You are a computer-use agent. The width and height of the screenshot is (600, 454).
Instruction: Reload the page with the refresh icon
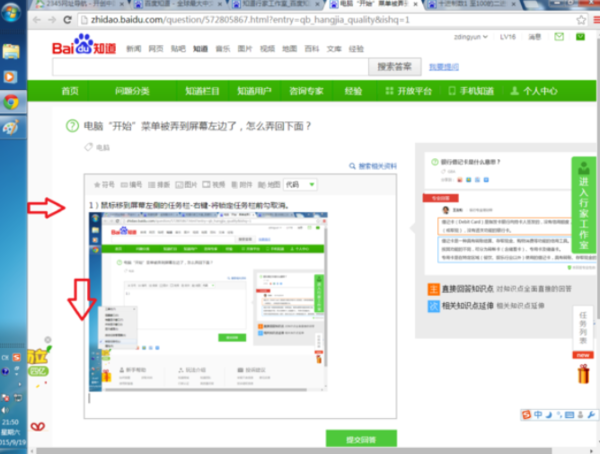[68, 20]
